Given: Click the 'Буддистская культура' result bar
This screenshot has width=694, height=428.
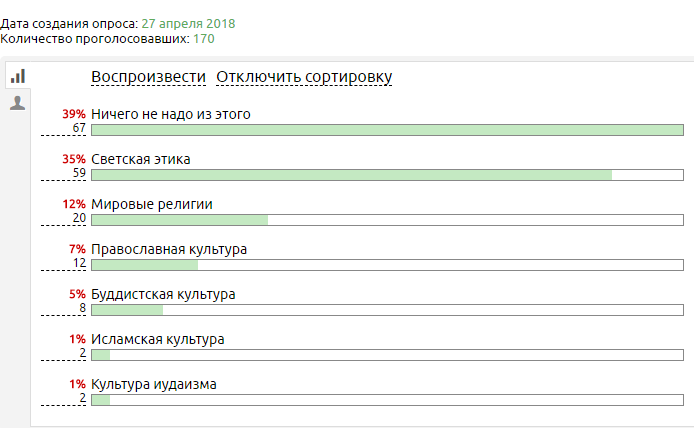Looking at the screenshot, I should point(387,310).
